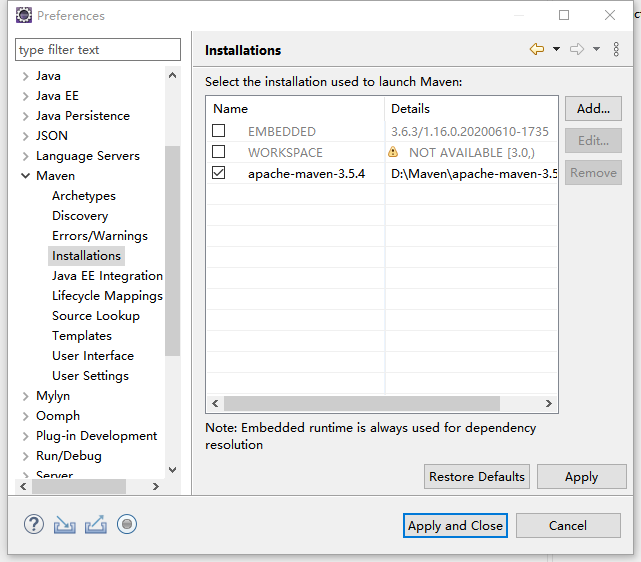Click the installations table horizontal scrollbar
This screenshot has height=562, width=641.
pos(360,403)
